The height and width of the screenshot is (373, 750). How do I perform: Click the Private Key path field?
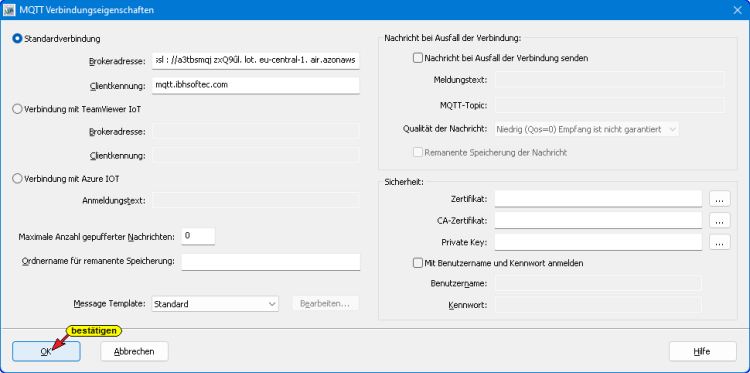click(x=598, y=242)
